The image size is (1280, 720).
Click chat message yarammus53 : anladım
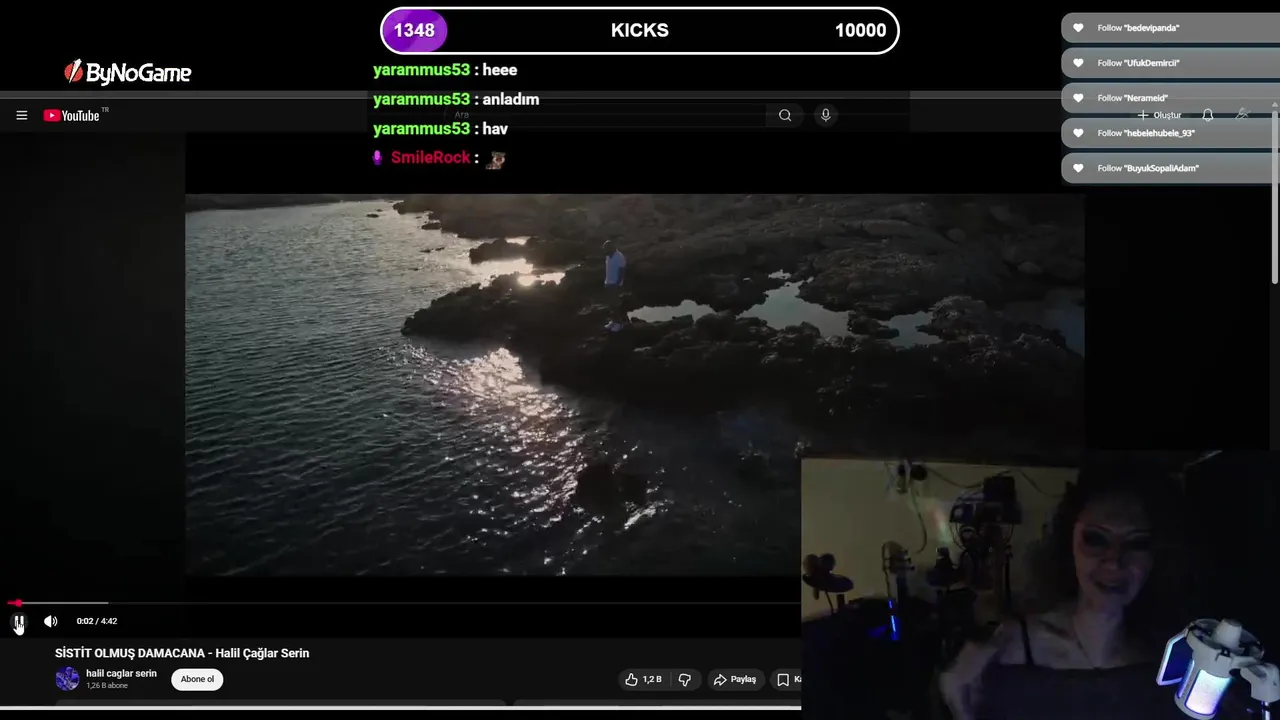tap(456, 99)
